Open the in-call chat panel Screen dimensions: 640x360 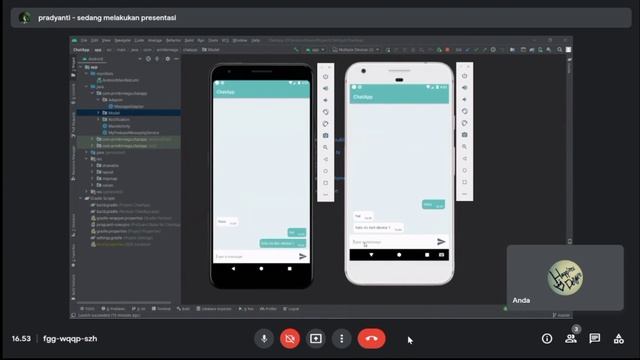pos(595,338)
